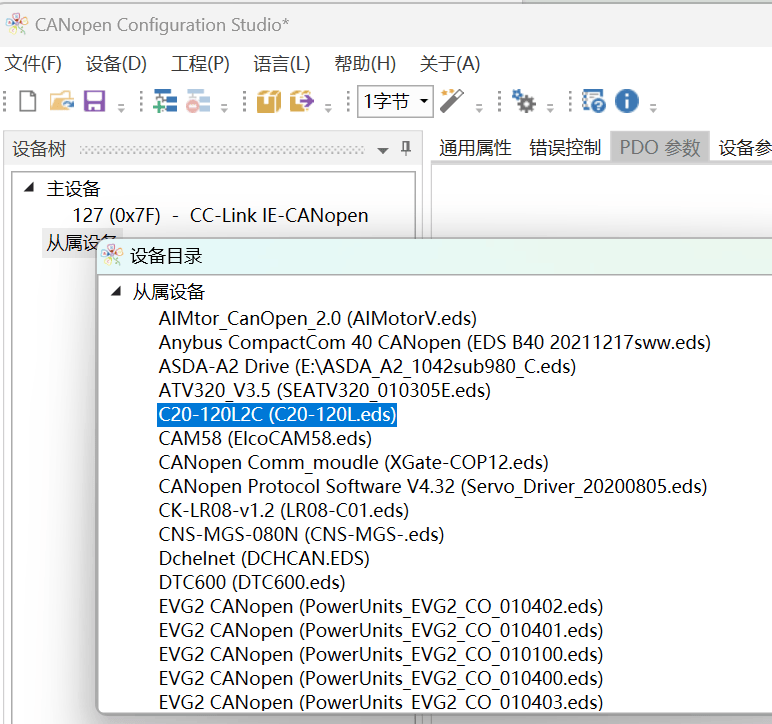Select Dchelnet (DCHCAN.EDS)
The width and height of the screenshot is (772, 724).
click(x=264, y=559)
